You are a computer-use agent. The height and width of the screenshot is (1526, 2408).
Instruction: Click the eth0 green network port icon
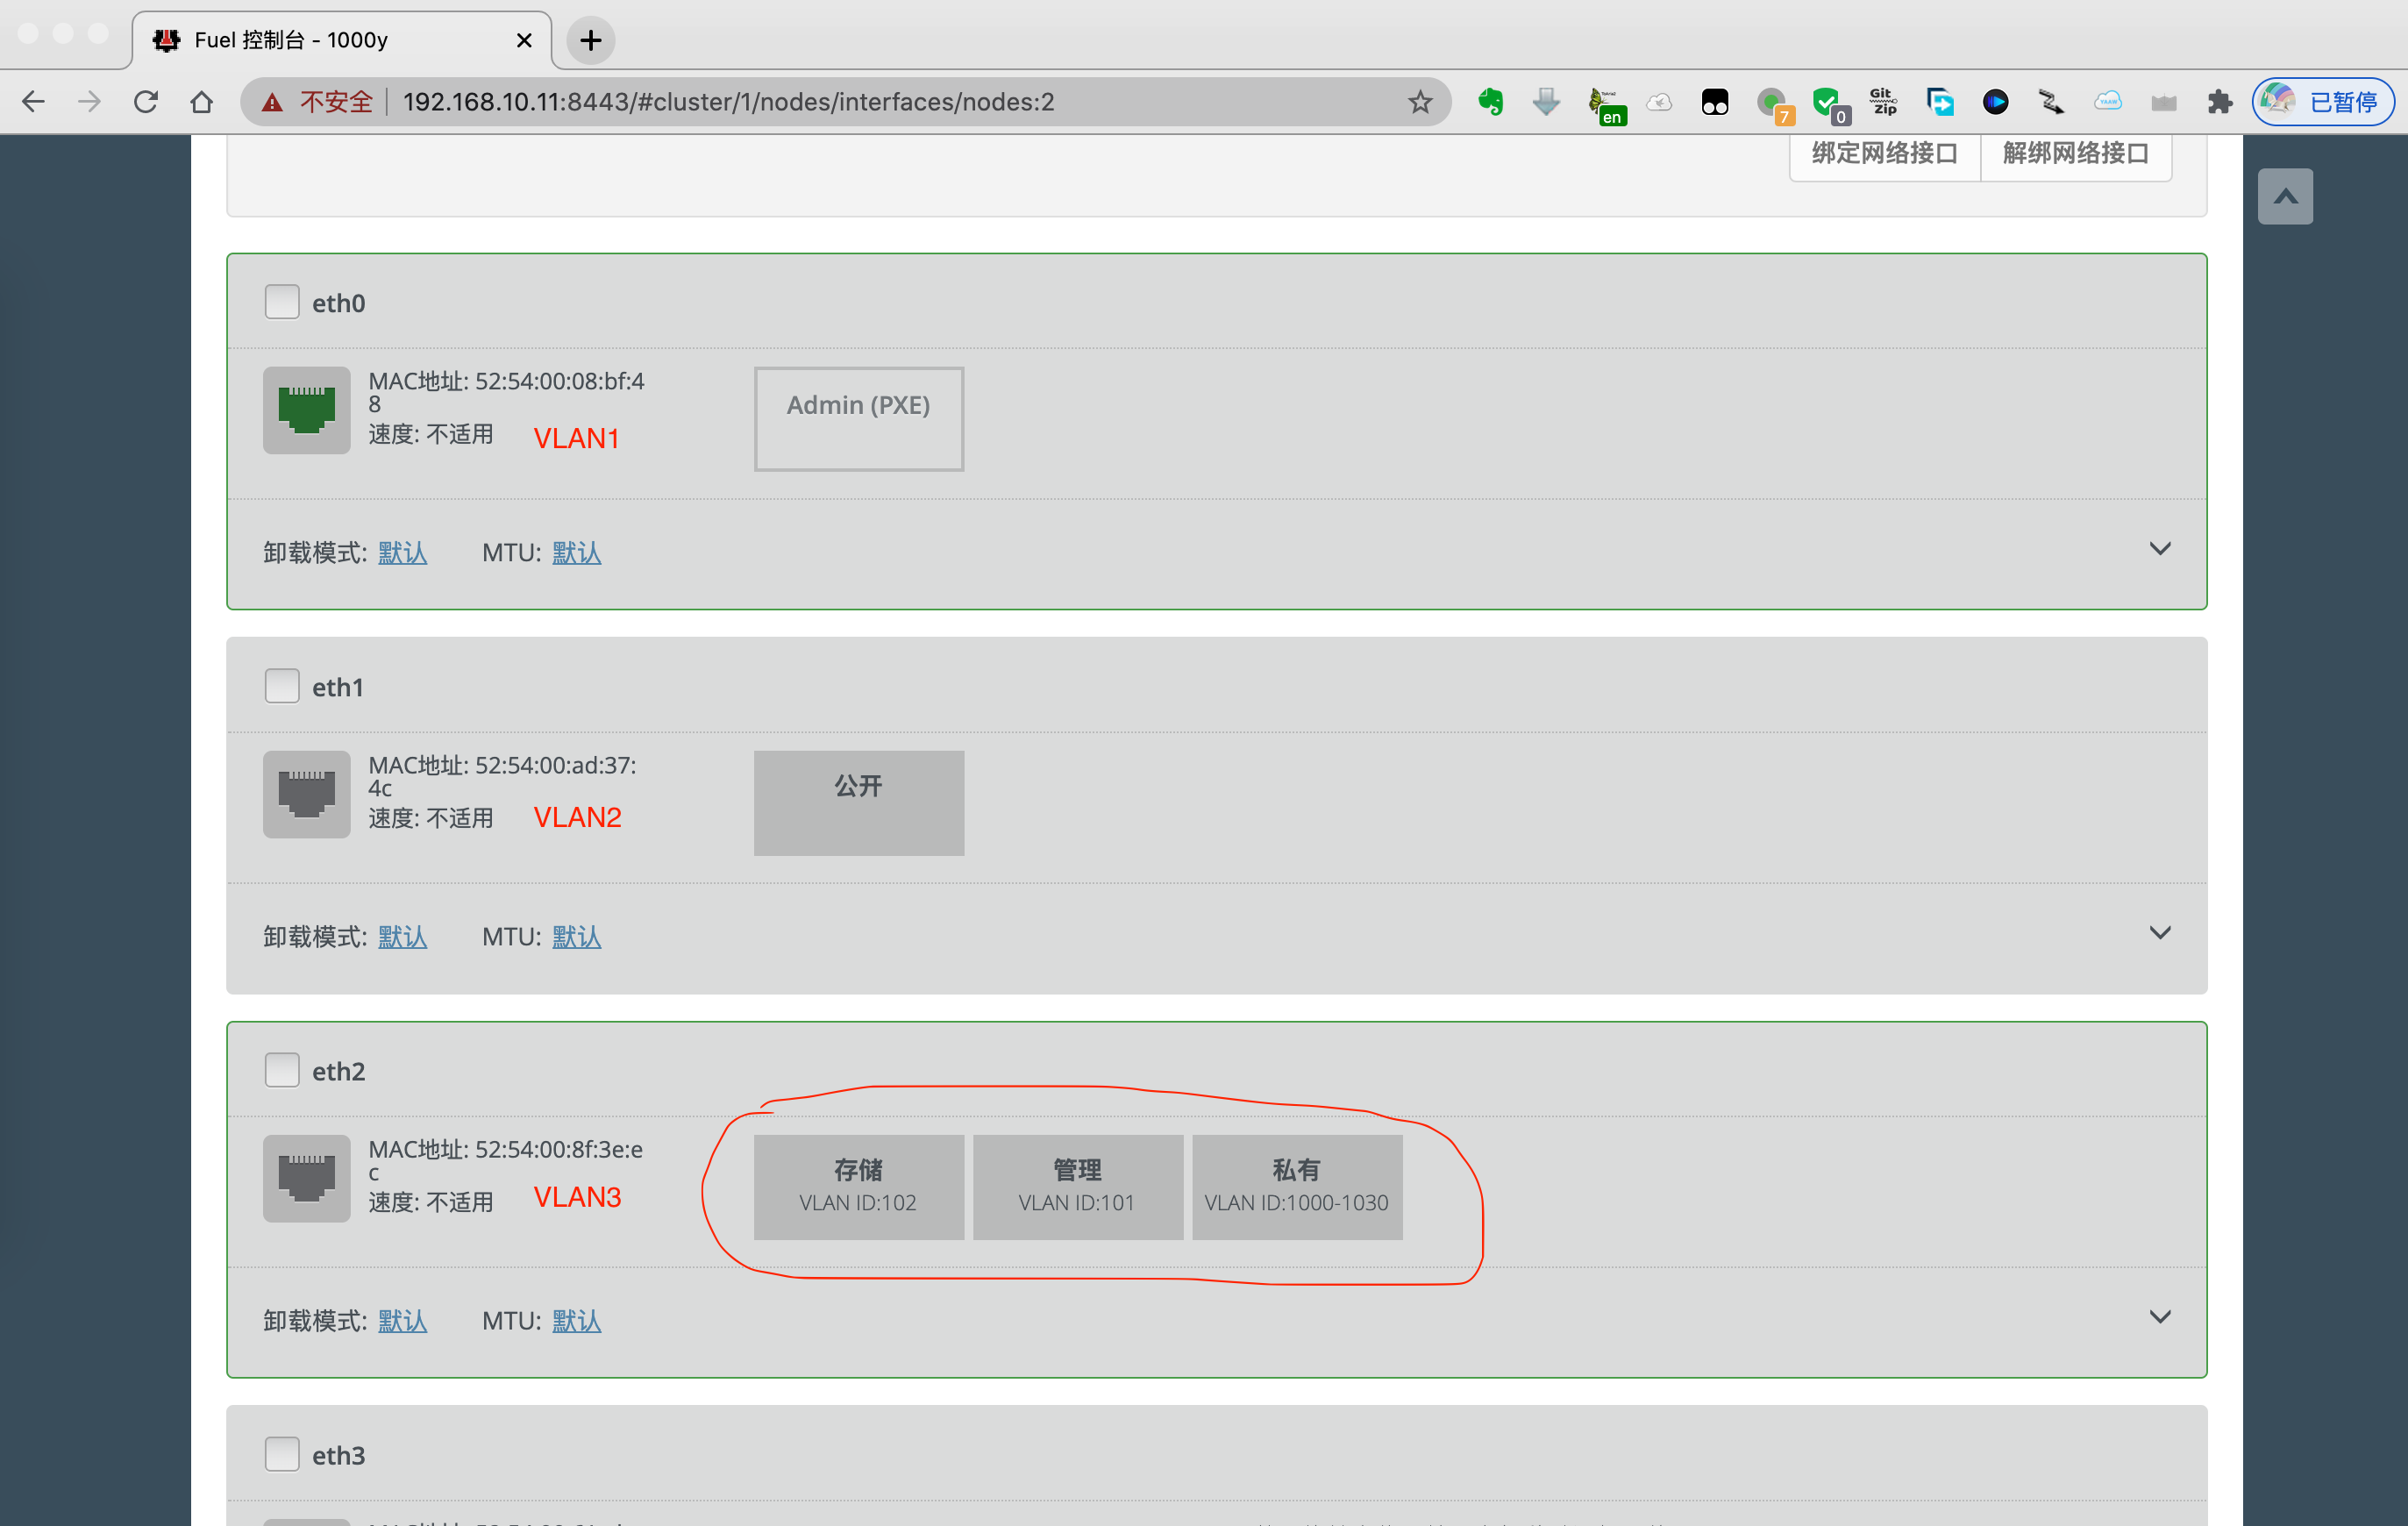[x=307, y=410]
